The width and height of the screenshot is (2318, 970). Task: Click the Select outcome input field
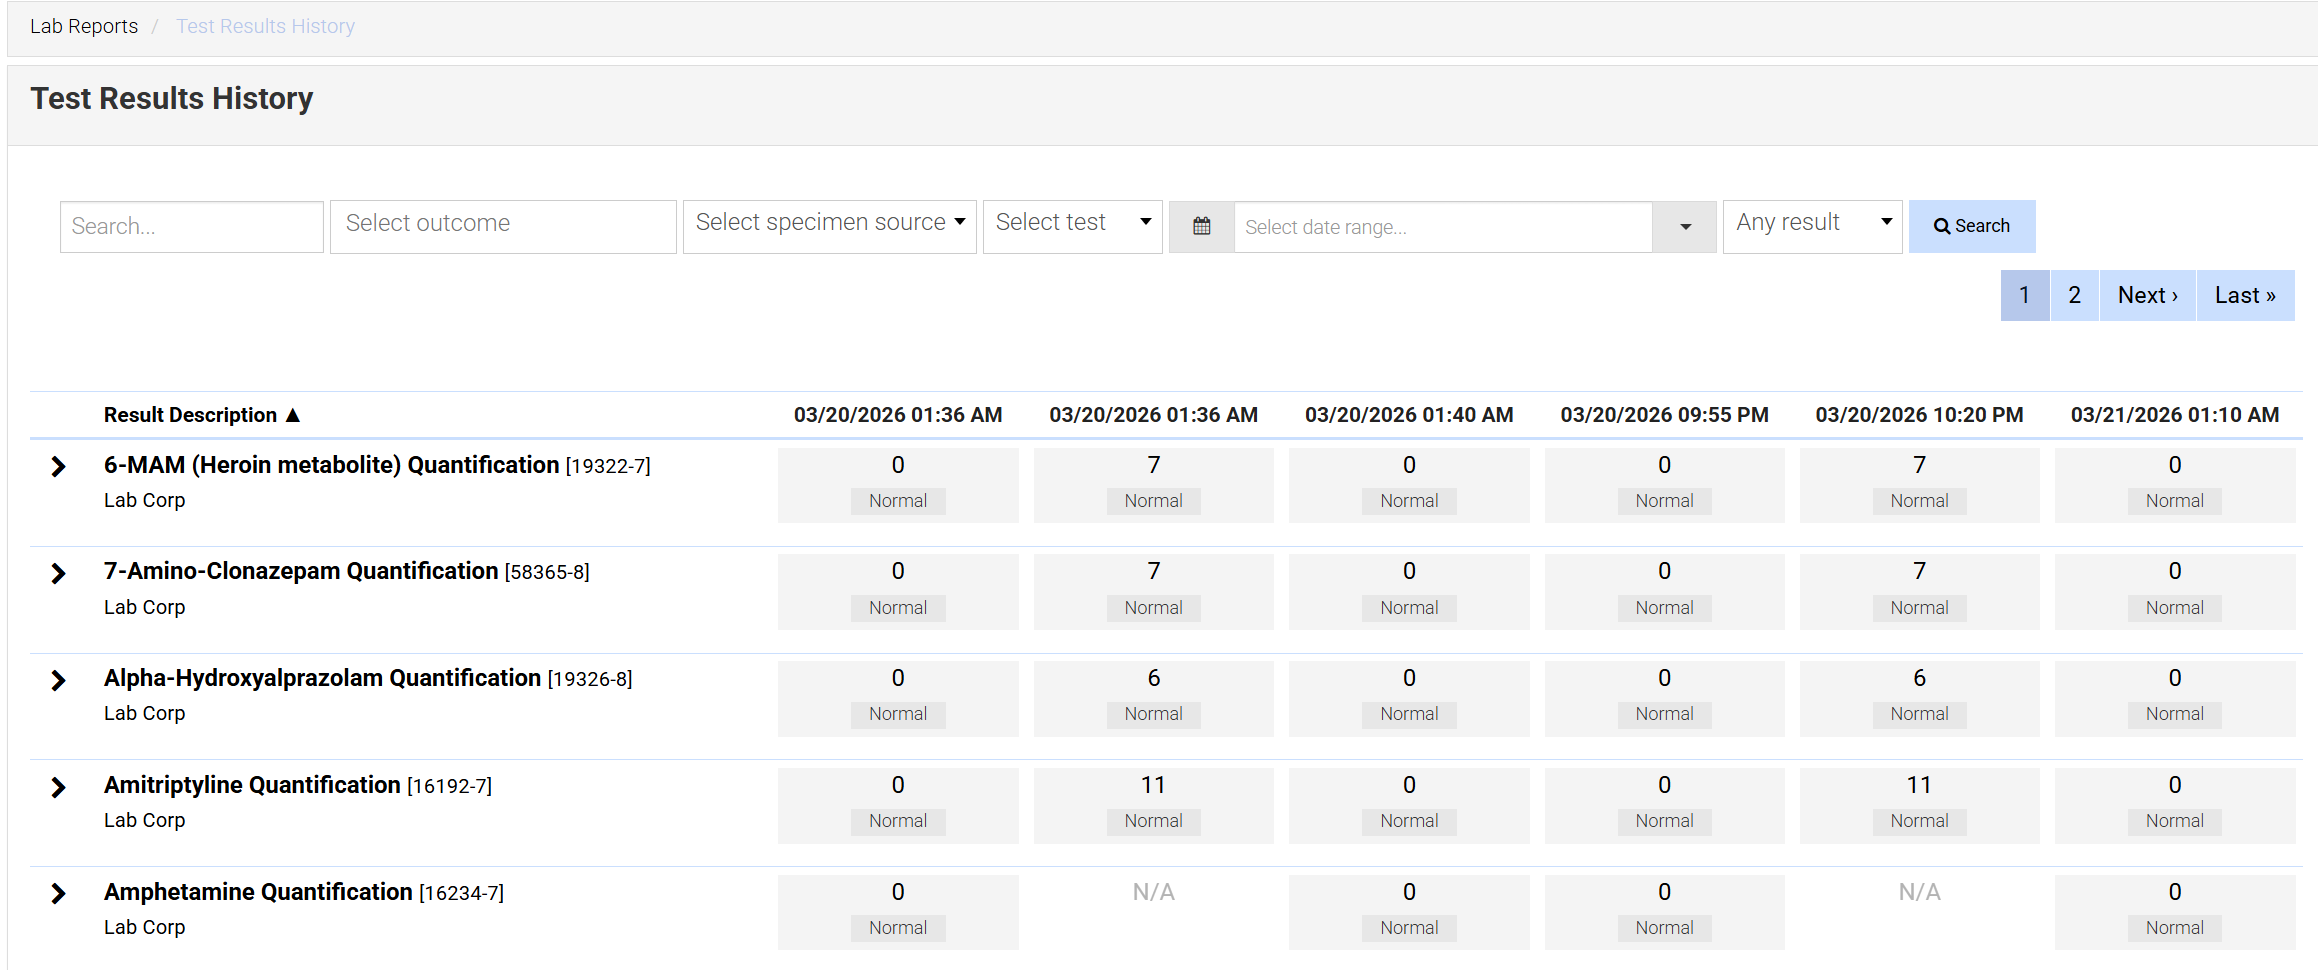pyautogui.click(x=503, y=224)
